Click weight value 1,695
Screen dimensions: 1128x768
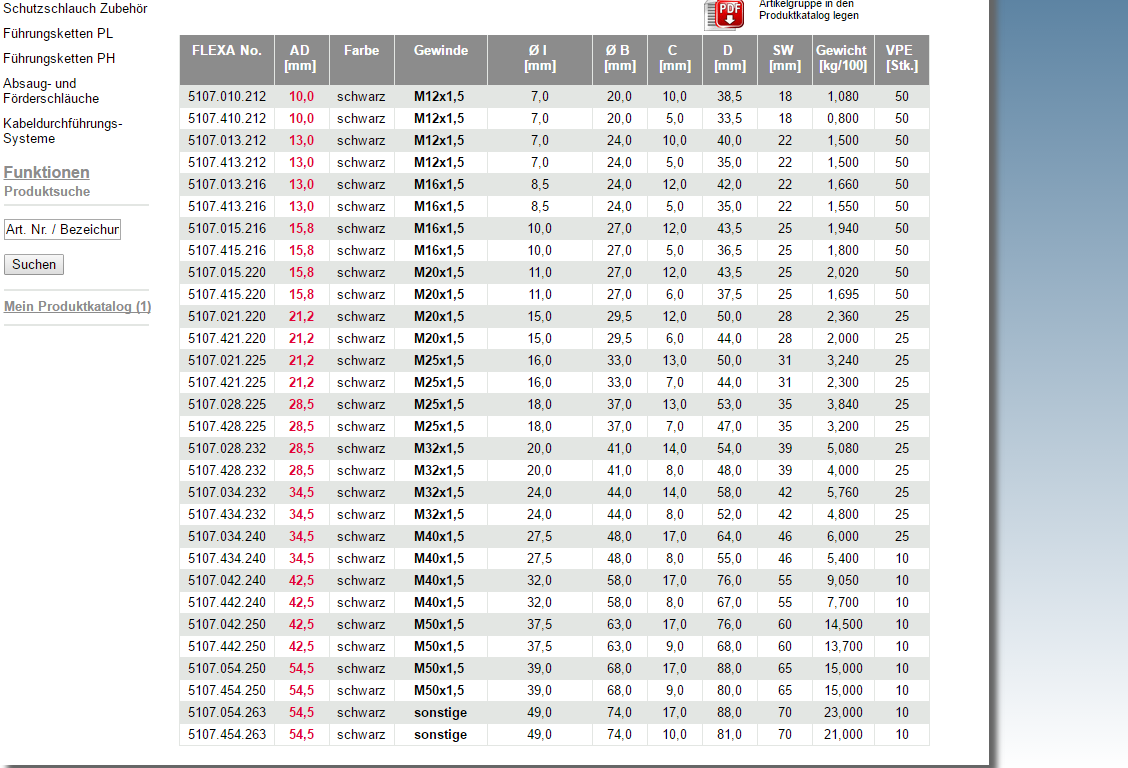point(843,294)
